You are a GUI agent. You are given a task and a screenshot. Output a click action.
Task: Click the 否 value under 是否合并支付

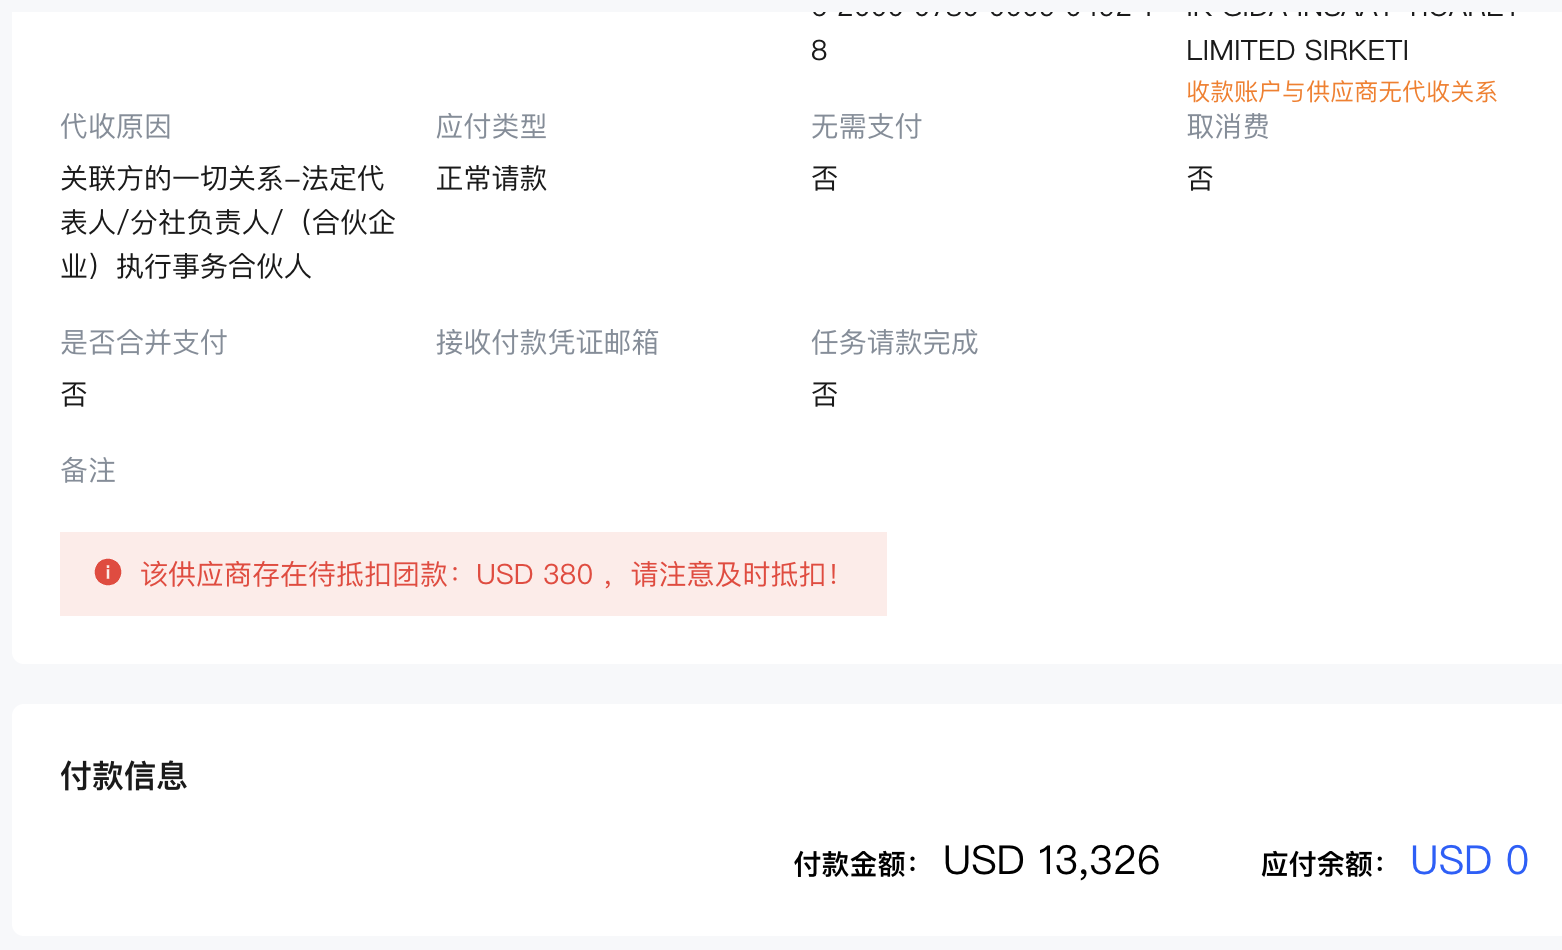click(74, 395)
